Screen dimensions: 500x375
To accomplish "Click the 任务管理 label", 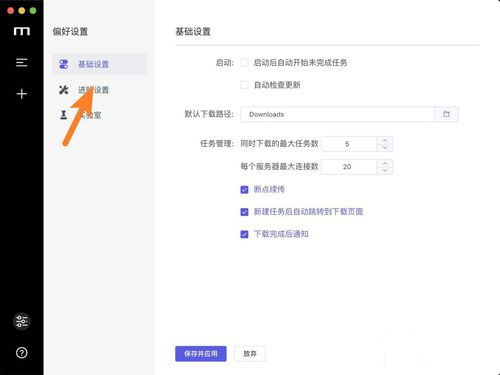I will click(x=217, y=144).
